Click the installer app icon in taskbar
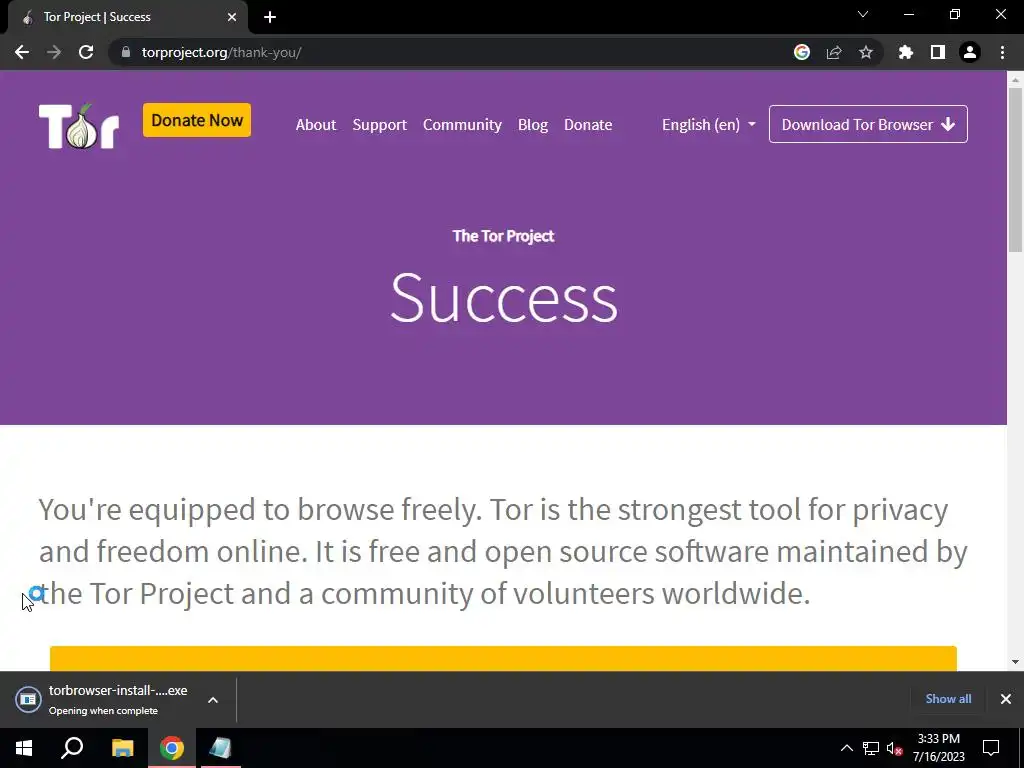The width and height of the screenshot is (1024, 768). point(221,748)
